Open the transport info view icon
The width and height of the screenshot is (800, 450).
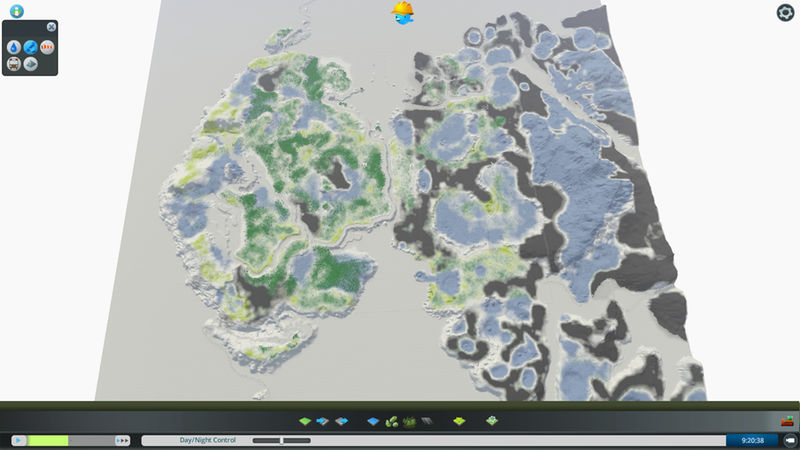[x=14, y=63]
